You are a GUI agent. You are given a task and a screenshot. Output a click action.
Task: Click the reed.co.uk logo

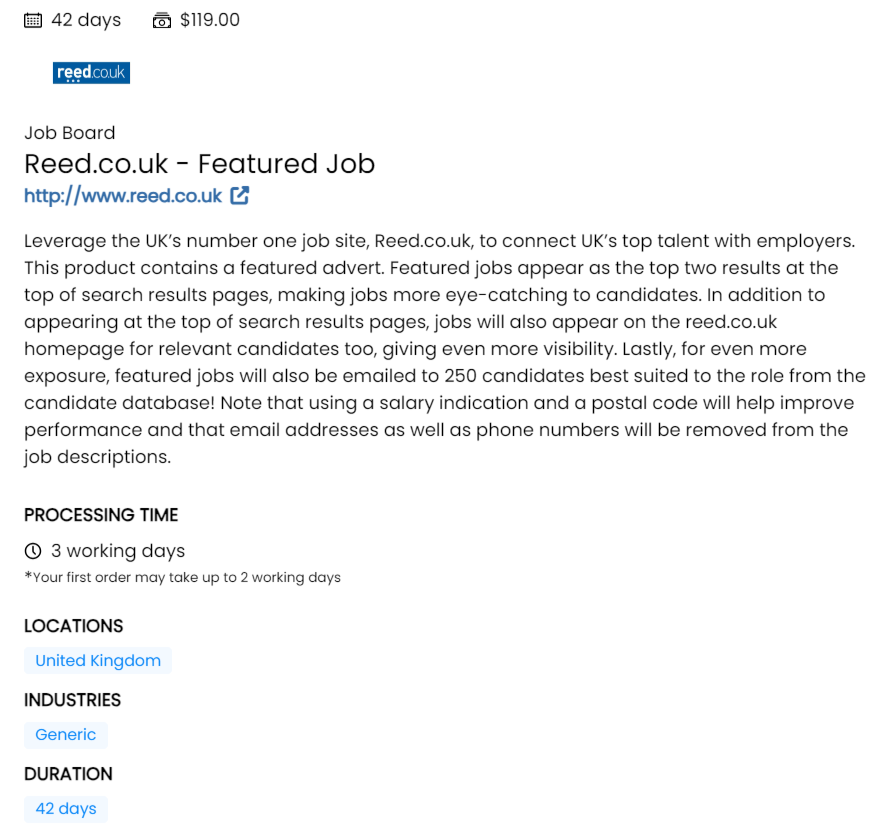pos(91,73)
